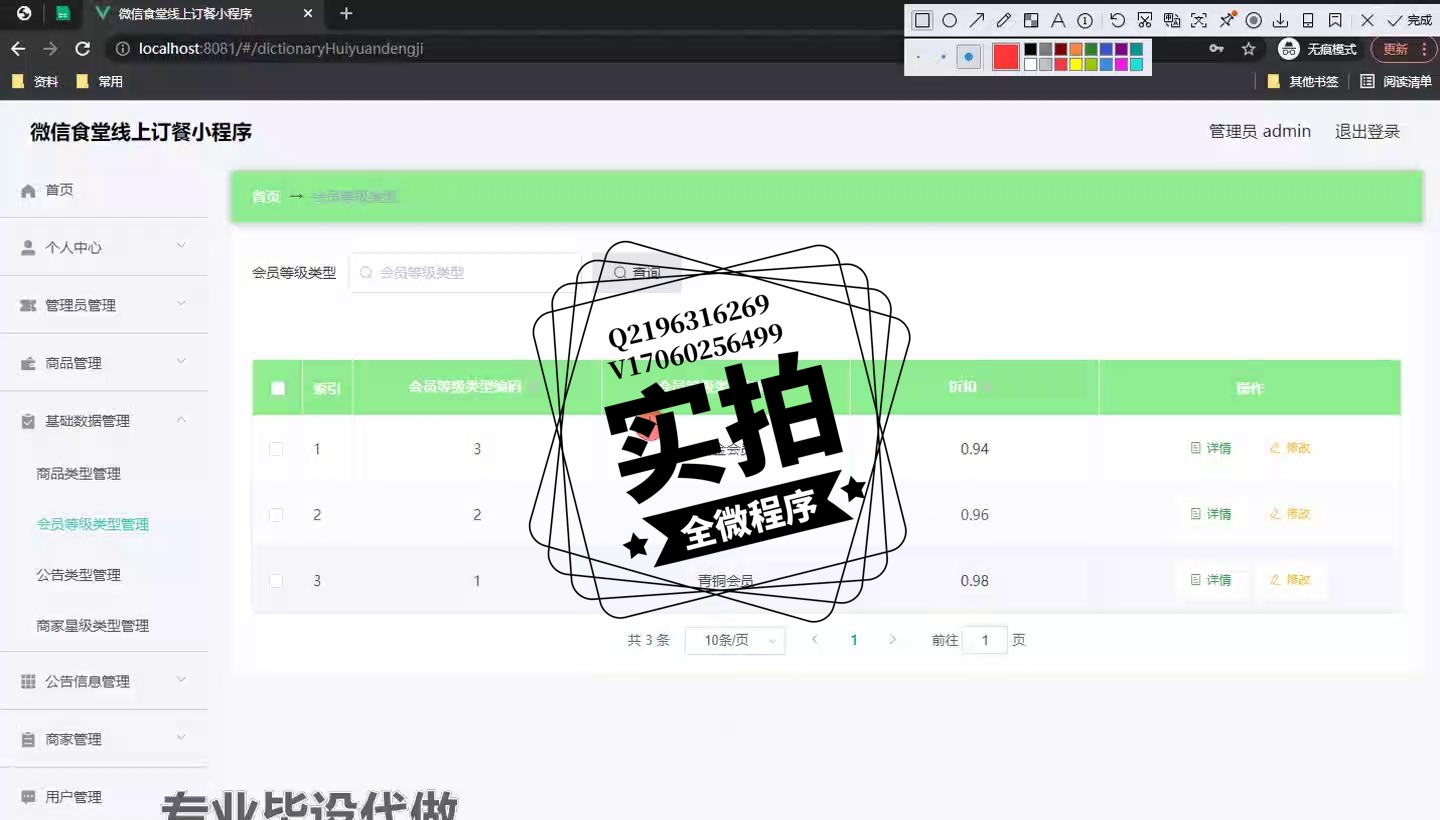The image size is (1440, 820).
Task: Pin the screenshot to screen
Action: [x=1227, y=20]
